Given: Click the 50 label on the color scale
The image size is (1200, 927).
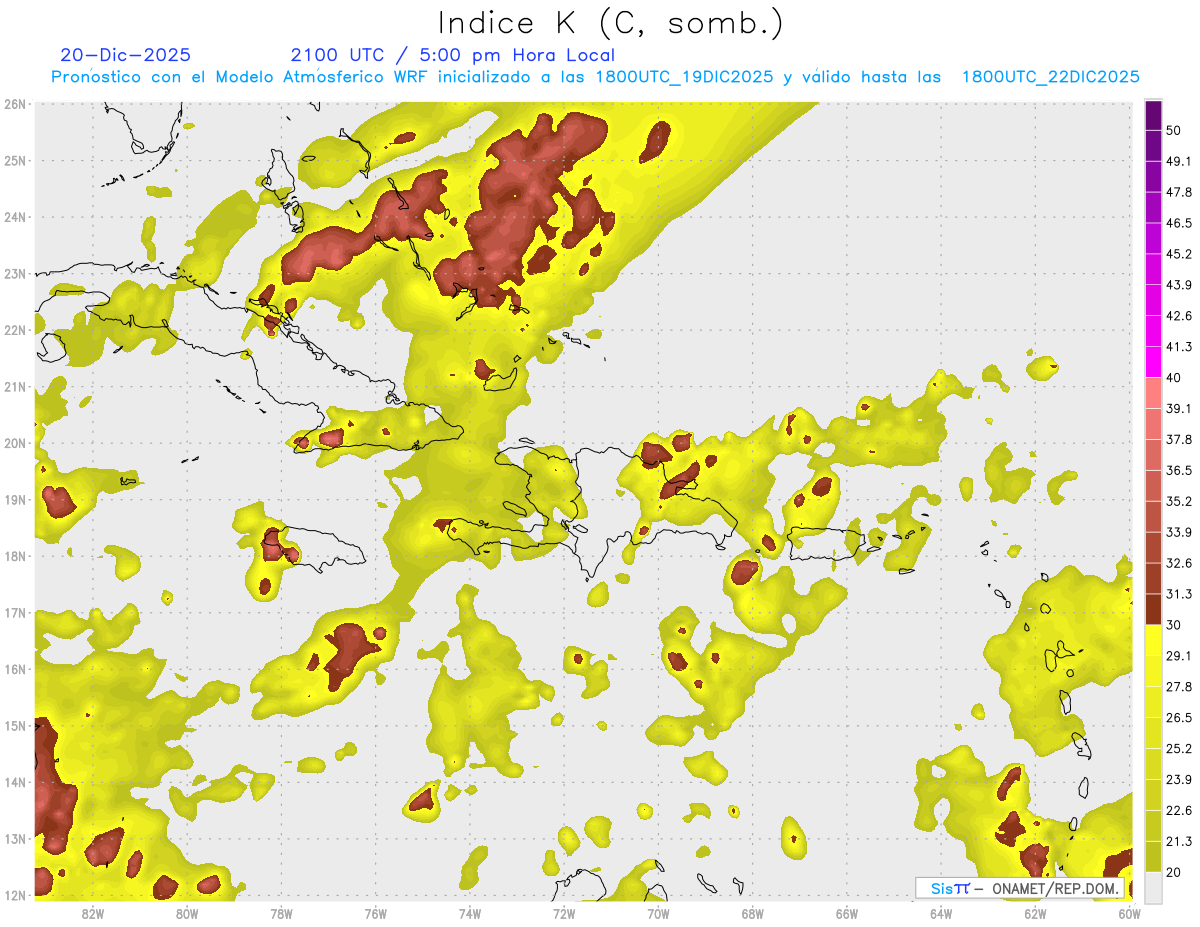Looking at the screenshot, I should (x=1174, y=130).
